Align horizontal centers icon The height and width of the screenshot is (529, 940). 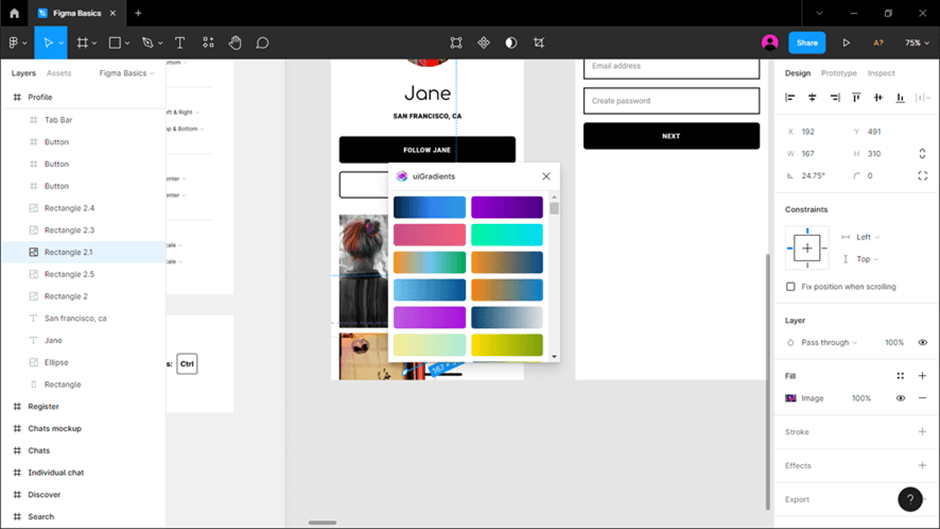pyautogui.click(x=812, y=97)
